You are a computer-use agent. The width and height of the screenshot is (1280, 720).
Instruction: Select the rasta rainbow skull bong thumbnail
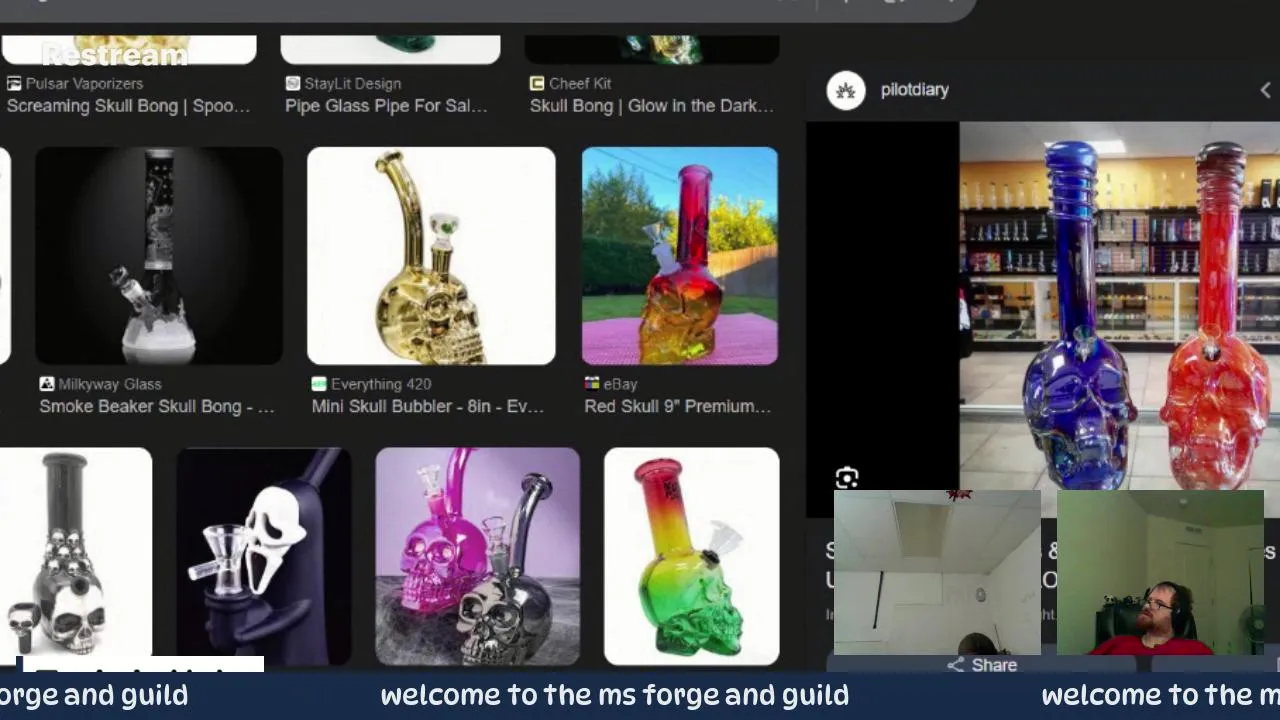click(691, 556)
